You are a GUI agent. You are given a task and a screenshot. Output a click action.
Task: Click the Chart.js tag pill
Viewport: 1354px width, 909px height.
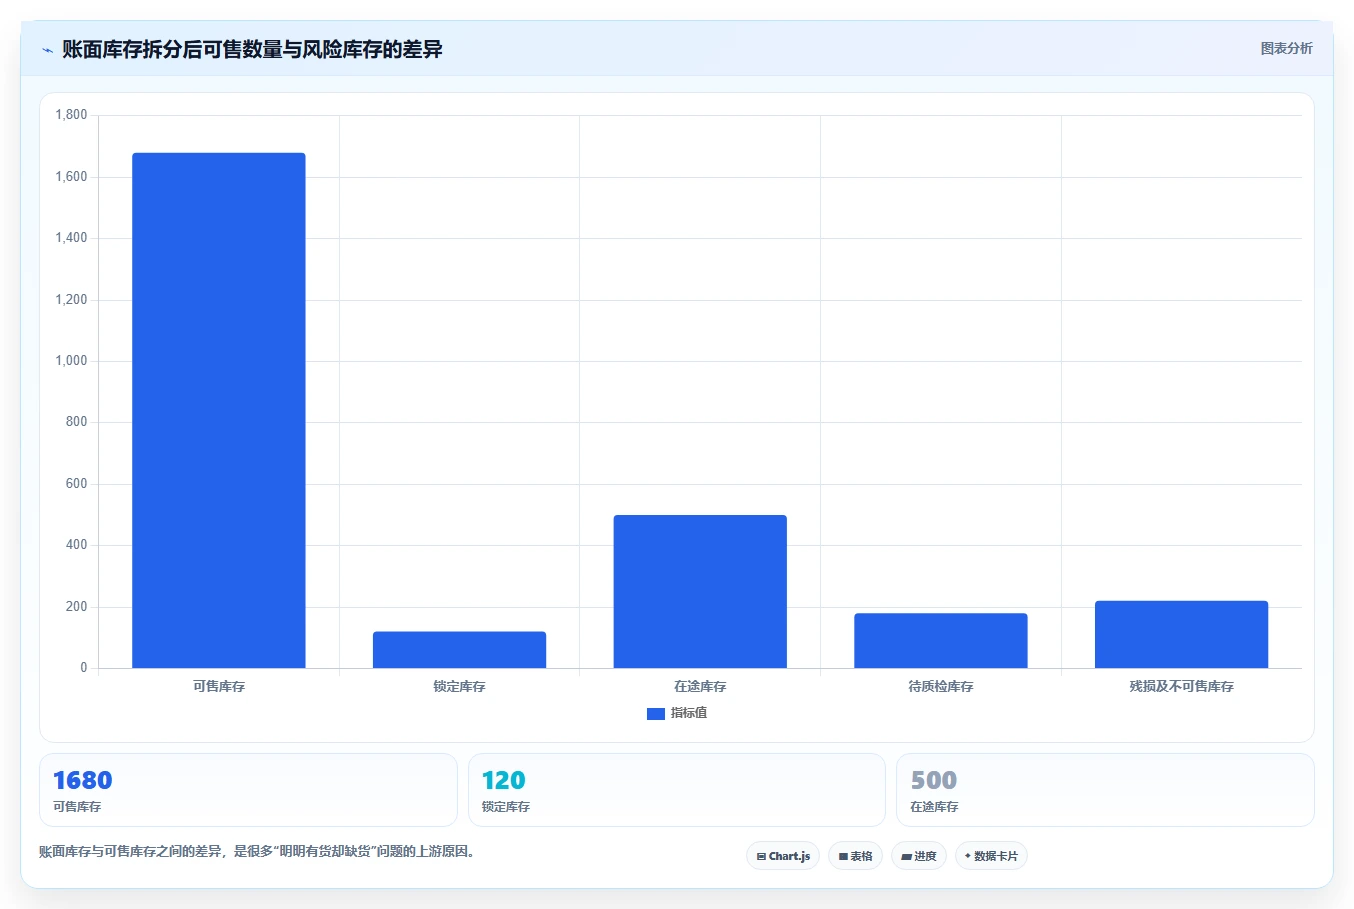[x=783, y=856]
